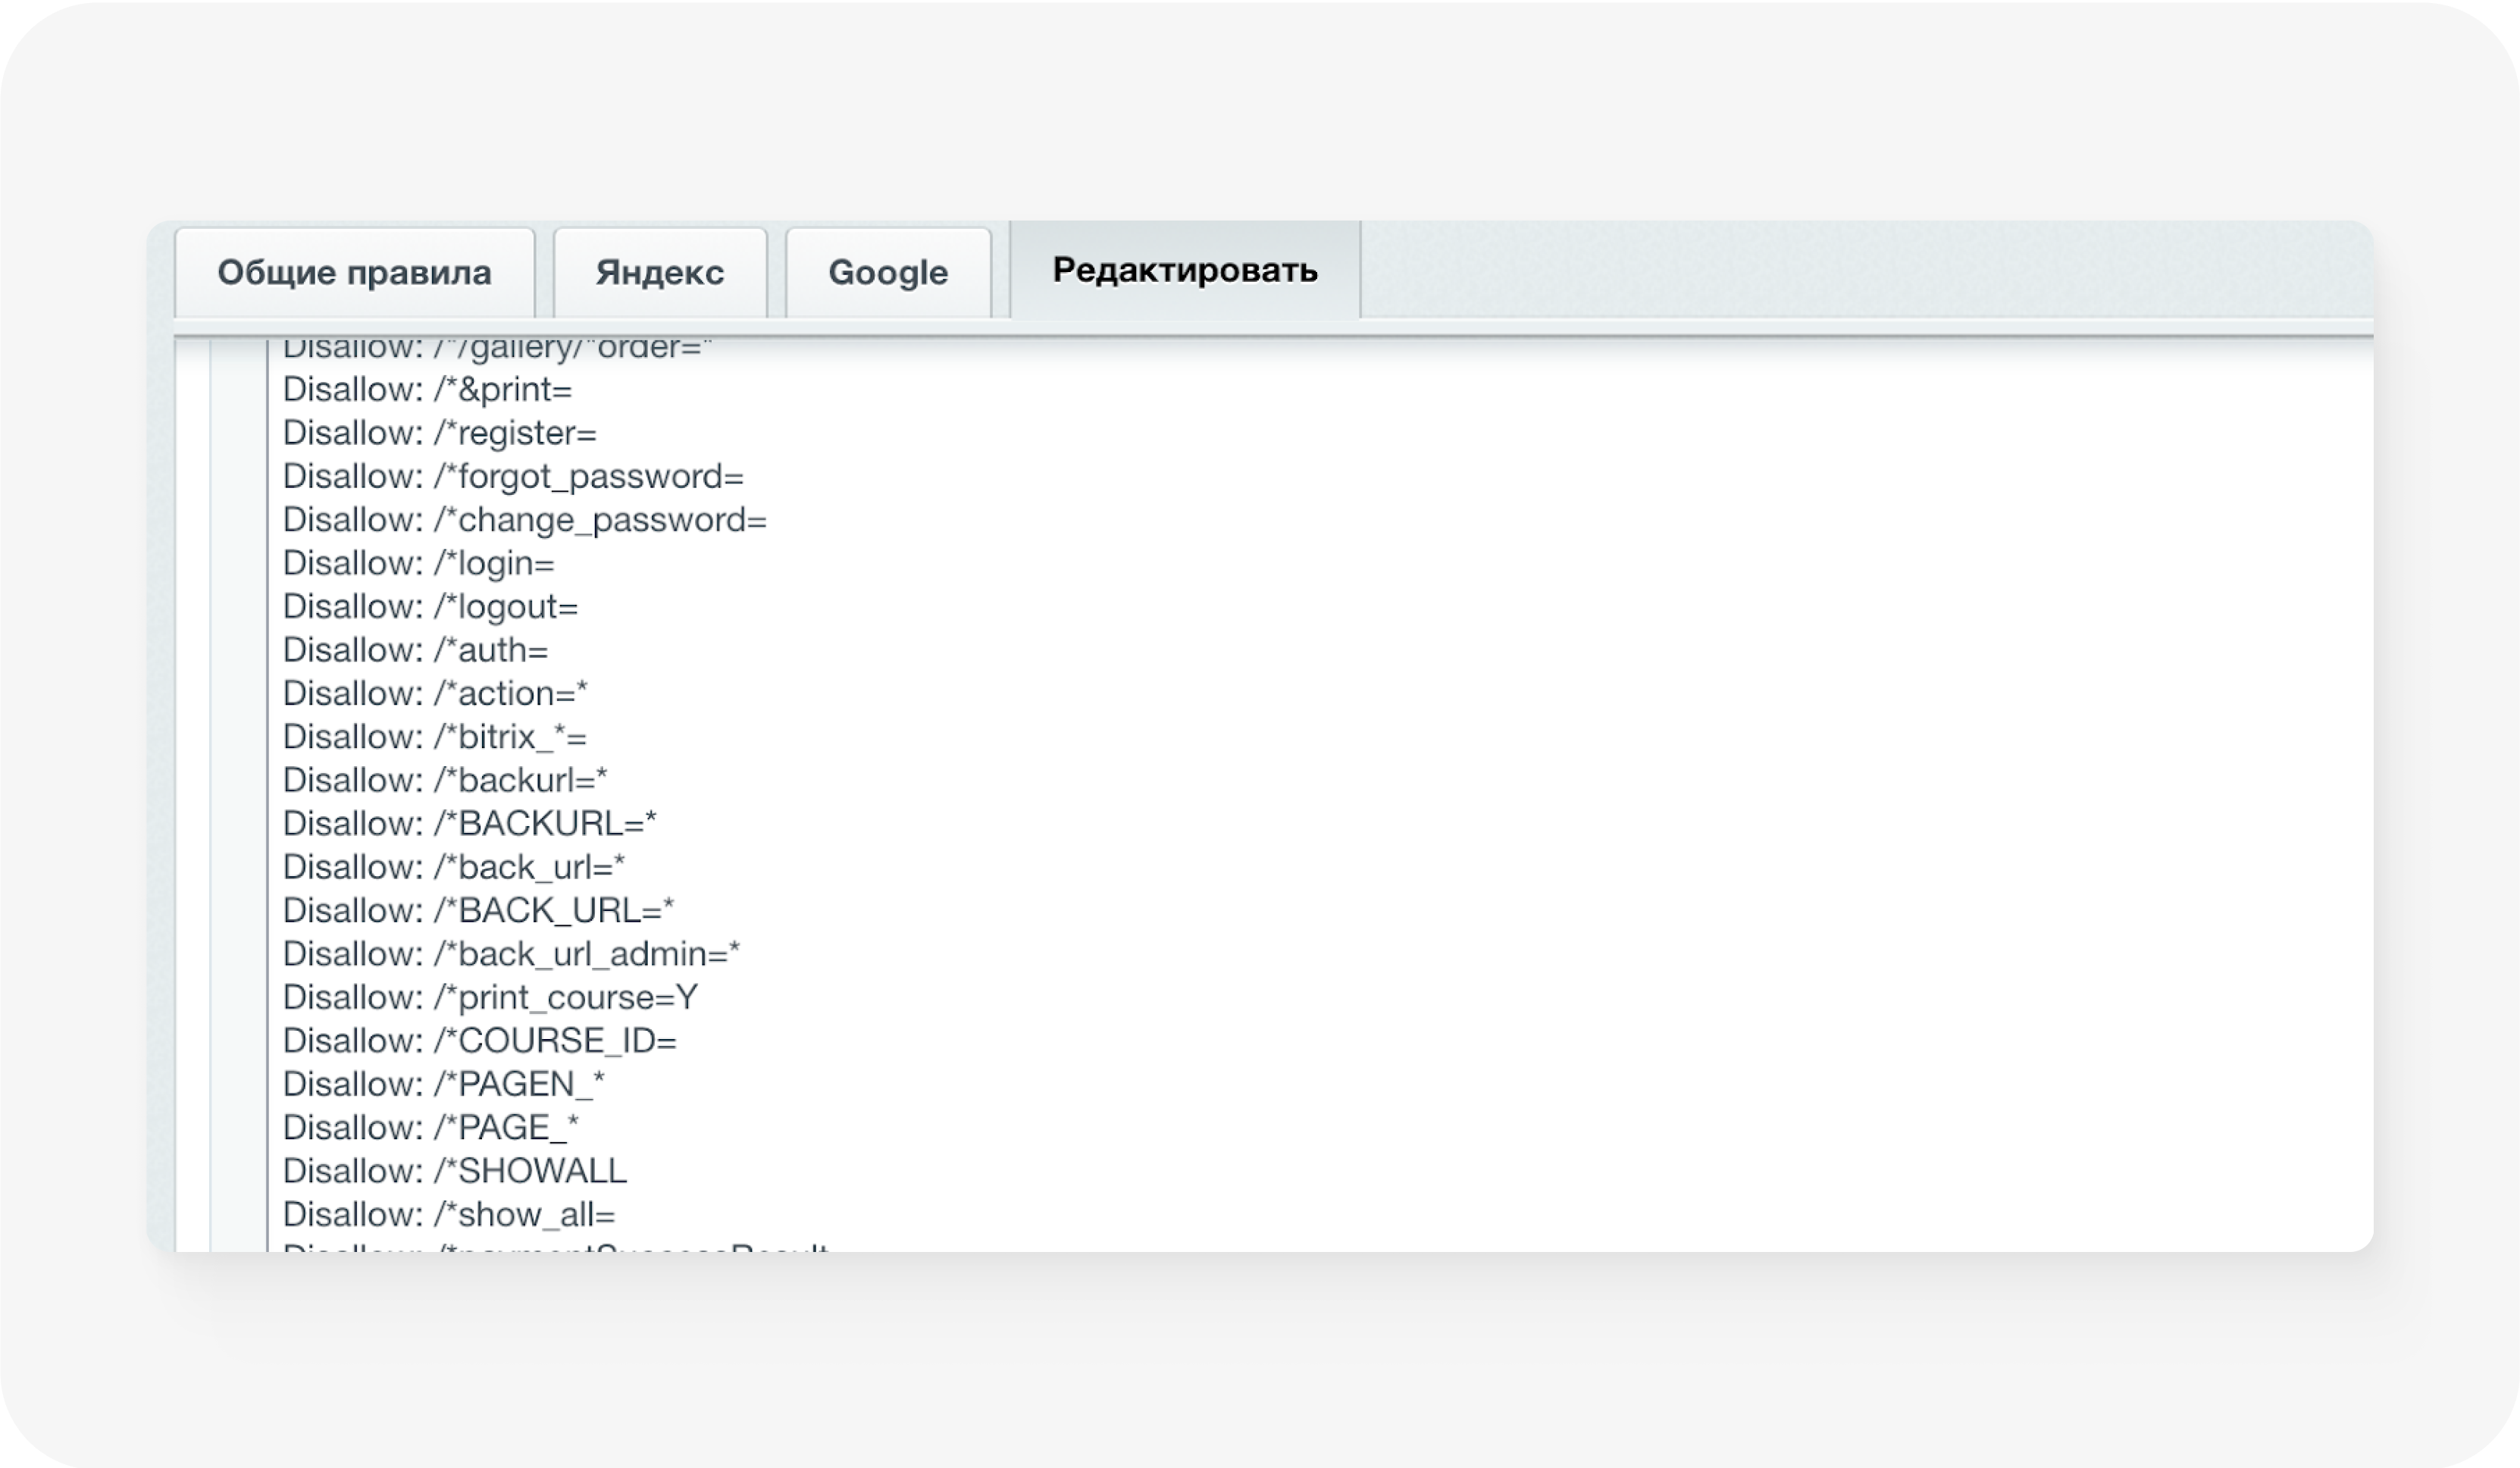Switch to the Яндекс tab

659,272
